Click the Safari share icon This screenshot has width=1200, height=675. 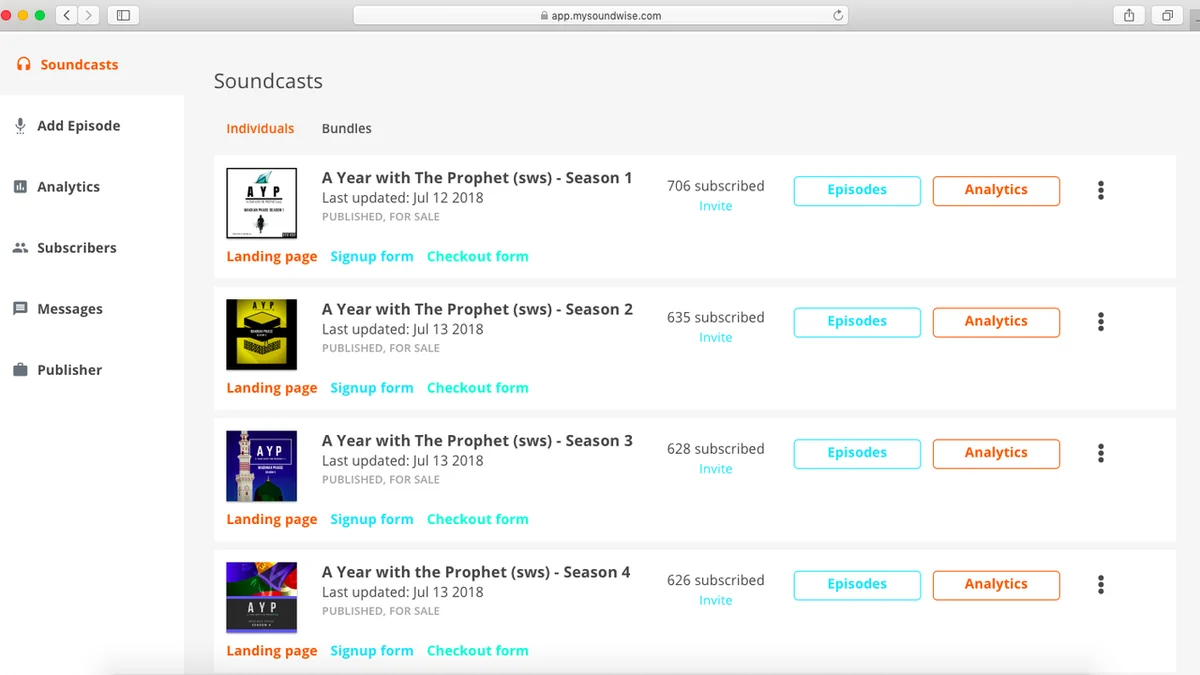tap(1129, 15)
